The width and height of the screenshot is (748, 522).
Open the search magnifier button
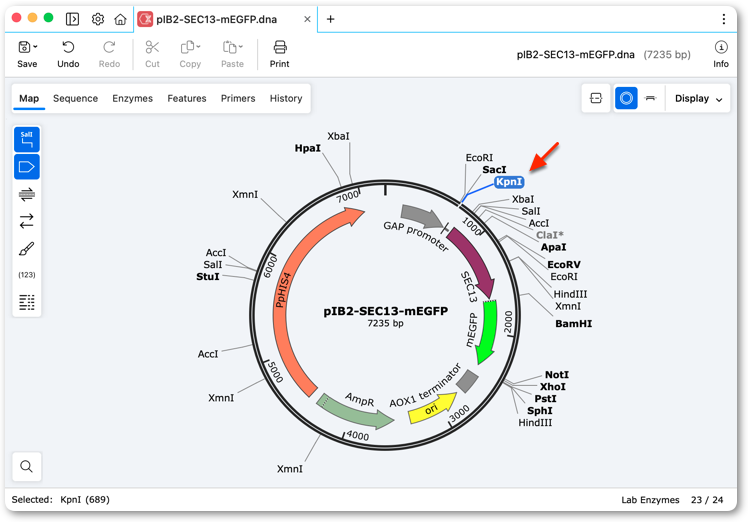pyautogui.click(x=27, y=466)
